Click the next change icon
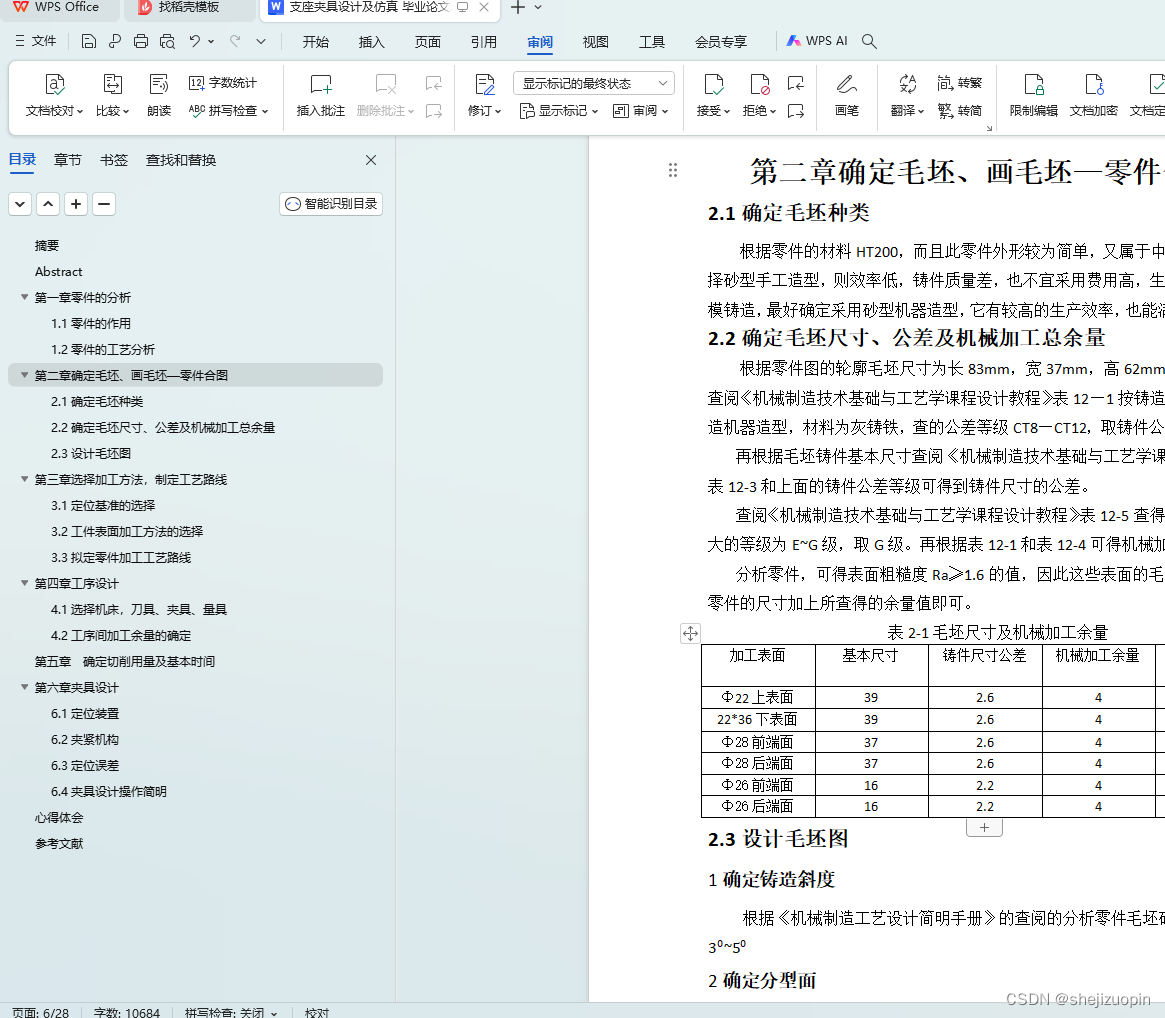This screenshot has width=1165, height=1018. (x=796, y=111)
